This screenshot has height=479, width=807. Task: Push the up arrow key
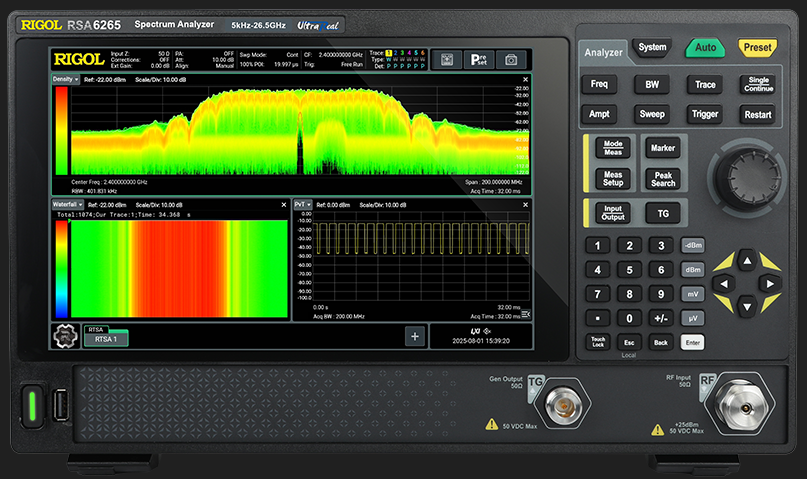[x=747, y=261]
